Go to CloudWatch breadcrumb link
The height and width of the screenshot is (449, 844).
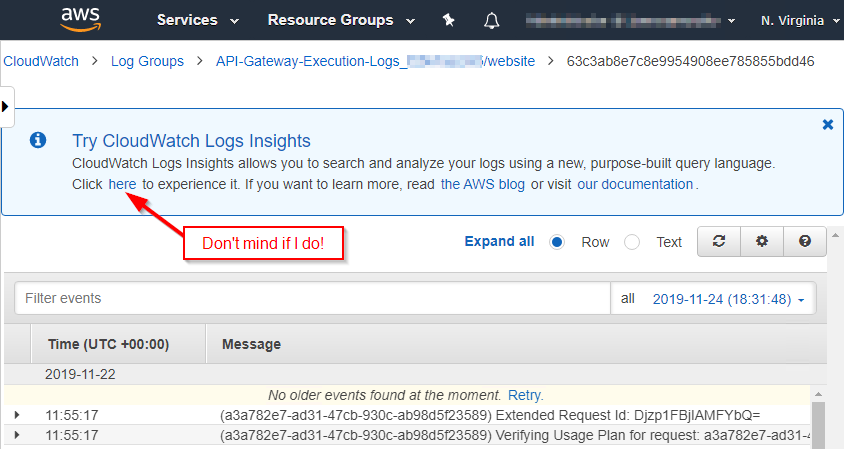tap(41, 61)
